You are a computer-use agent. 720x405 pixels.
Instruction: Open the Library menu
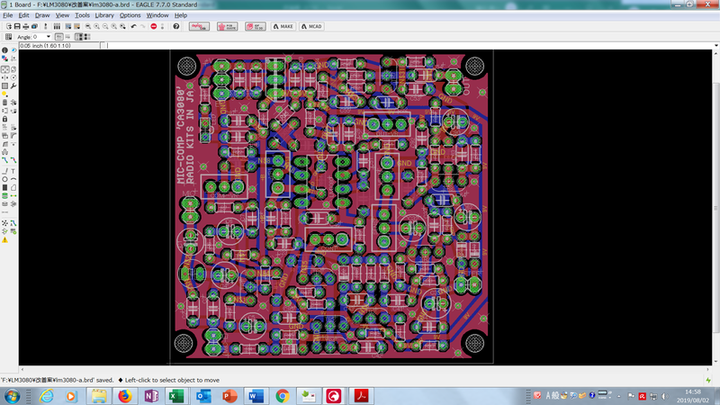pyautogui.click(x=102, y=15)
